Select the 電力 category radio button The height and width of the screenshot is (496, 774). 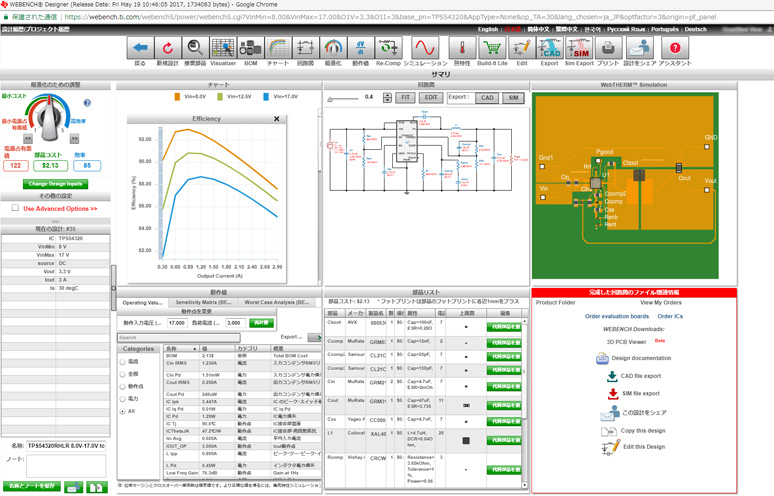point(122,399)
